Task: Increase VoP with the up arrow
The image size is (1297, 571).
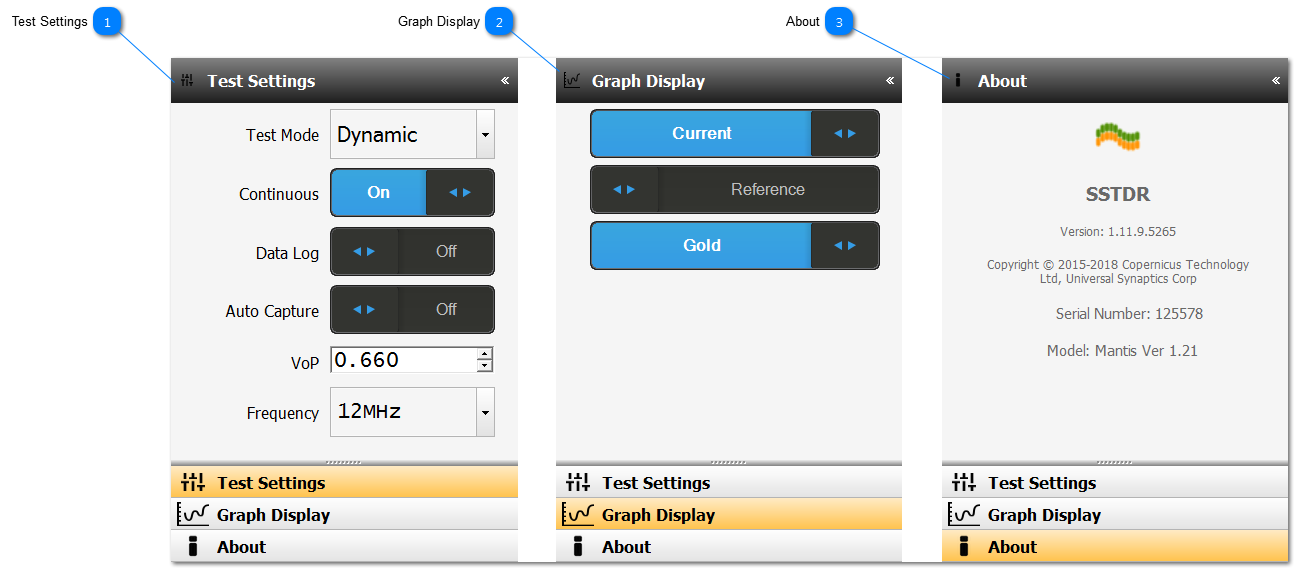Action: (485, 354)
